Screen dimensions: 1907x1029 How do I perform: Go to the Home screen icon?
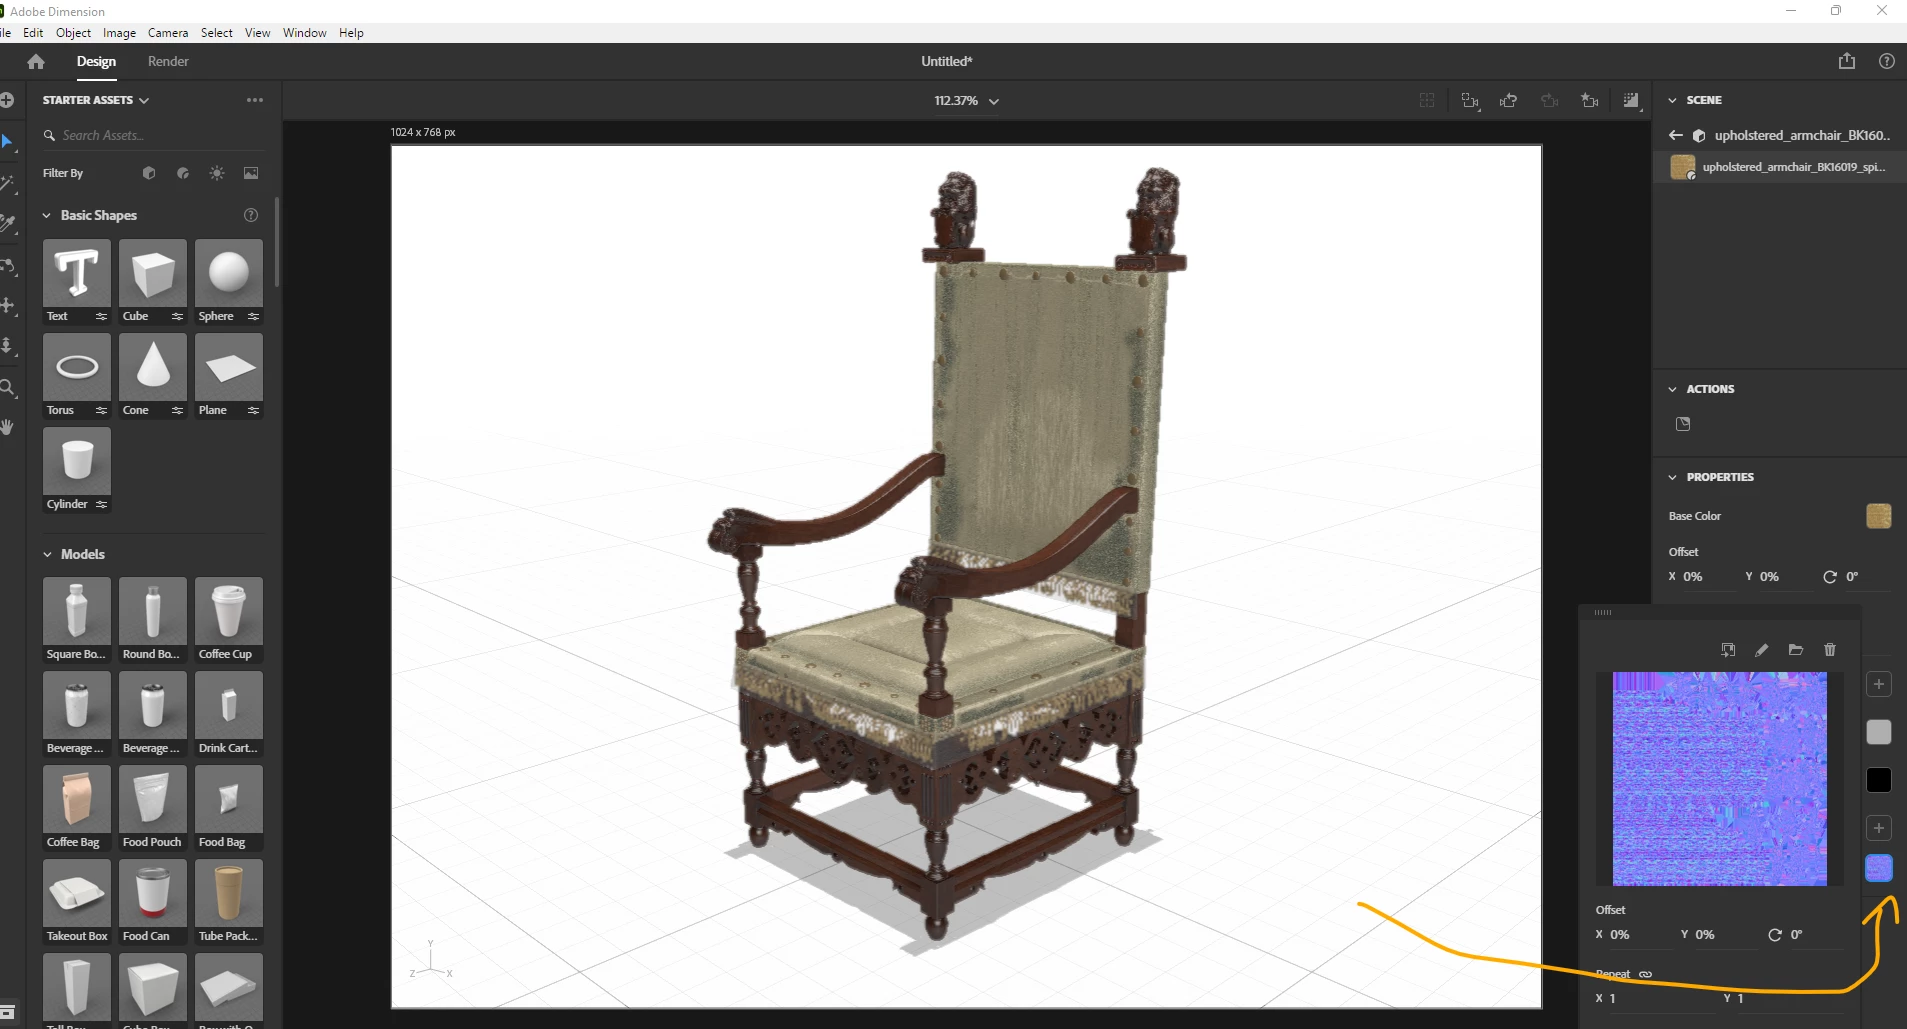pyautogui.click(x=36, y=62)
